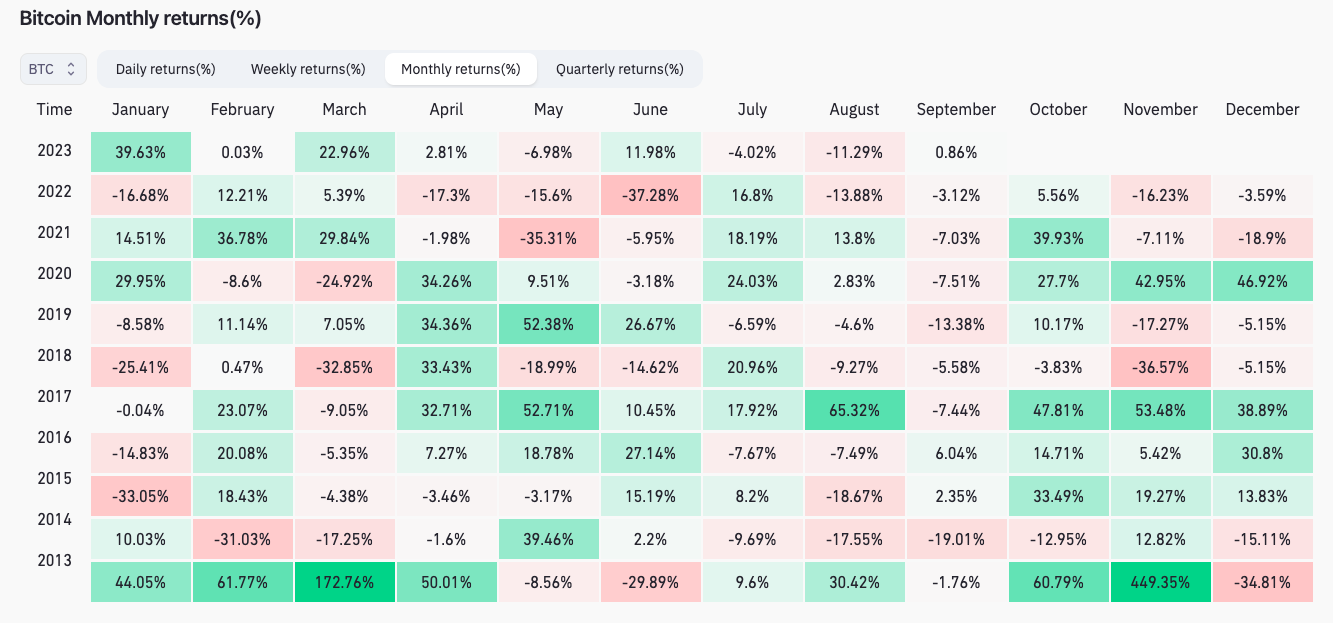The image size is (1333, 623).
Task: Select the 2023 row label
Action: [54, 151]
